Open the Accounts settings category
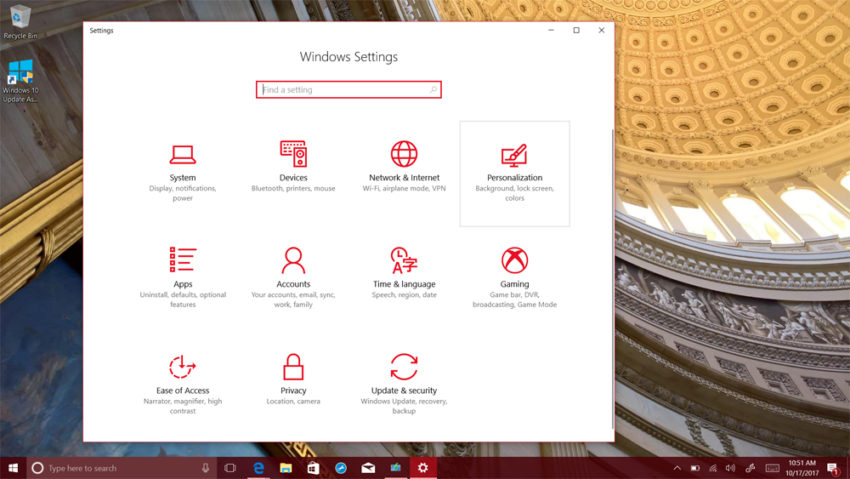The image size is (850, 479). pos(293,280)
